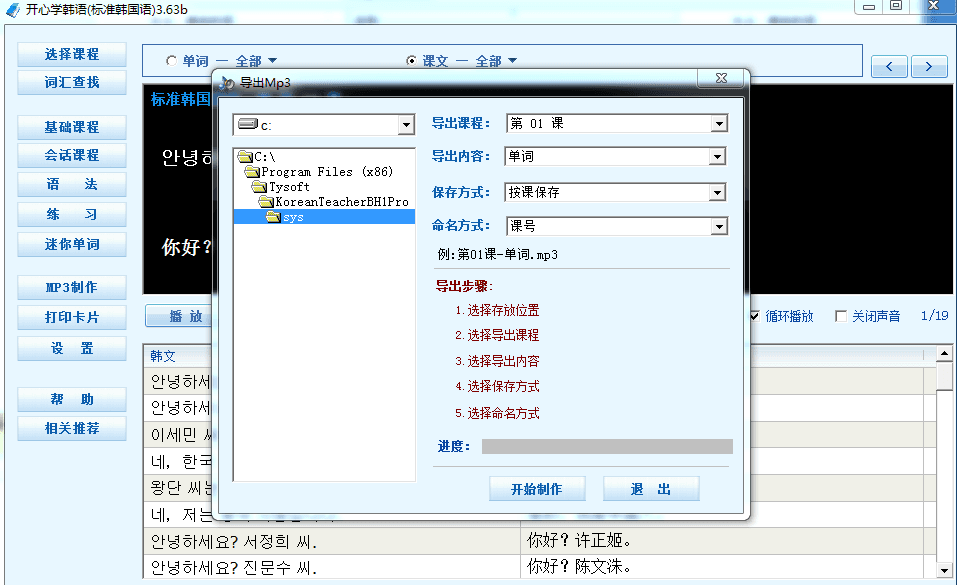This screenshot has height=585, width=957.
Task: Click example text 例:第01课-单词.mp3
Action: [497, 255]
